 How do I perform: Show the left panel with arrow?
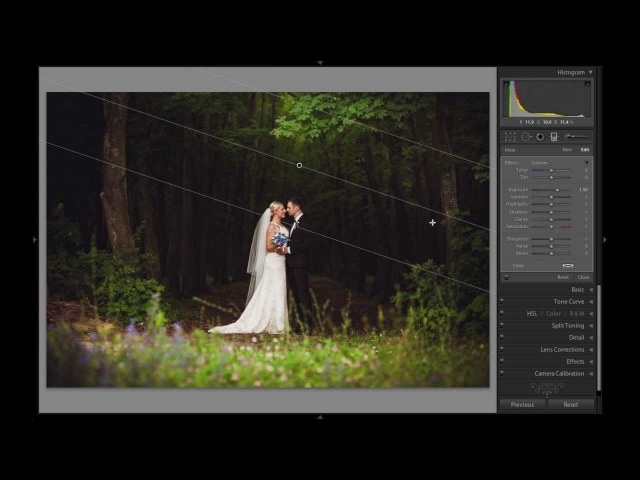[x=35, y=240]
